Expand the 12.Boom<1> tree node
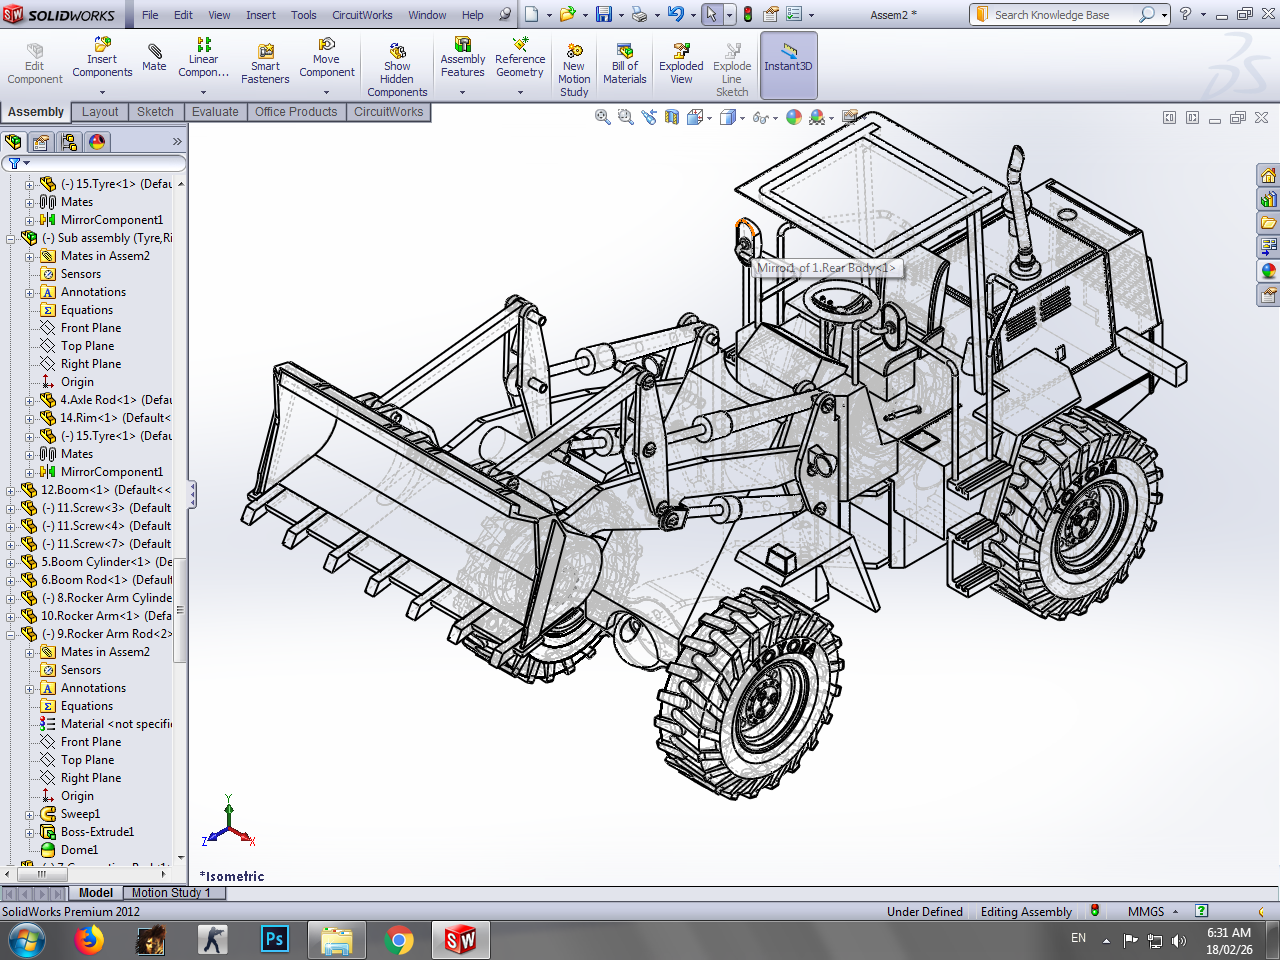 click(11, 490)
